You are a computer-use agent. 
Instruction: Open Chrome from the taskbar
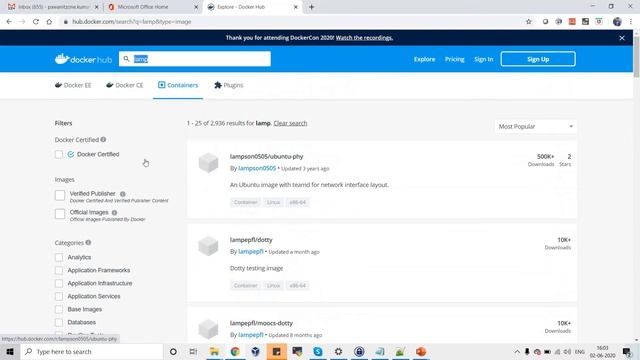pos(235,351)
